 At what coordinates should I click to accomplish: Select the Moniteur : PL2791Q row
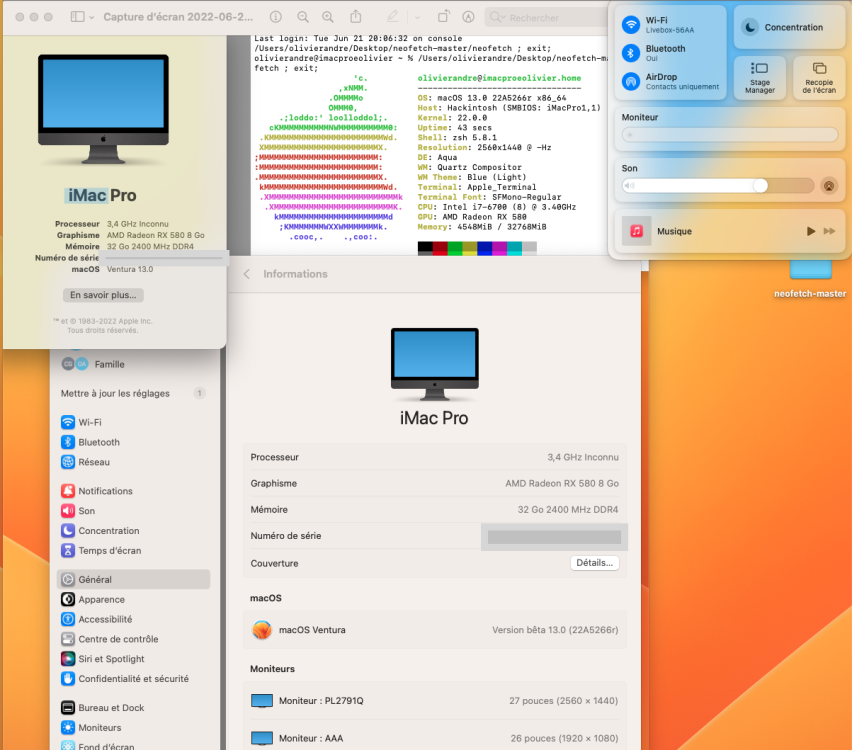point(435,701)
